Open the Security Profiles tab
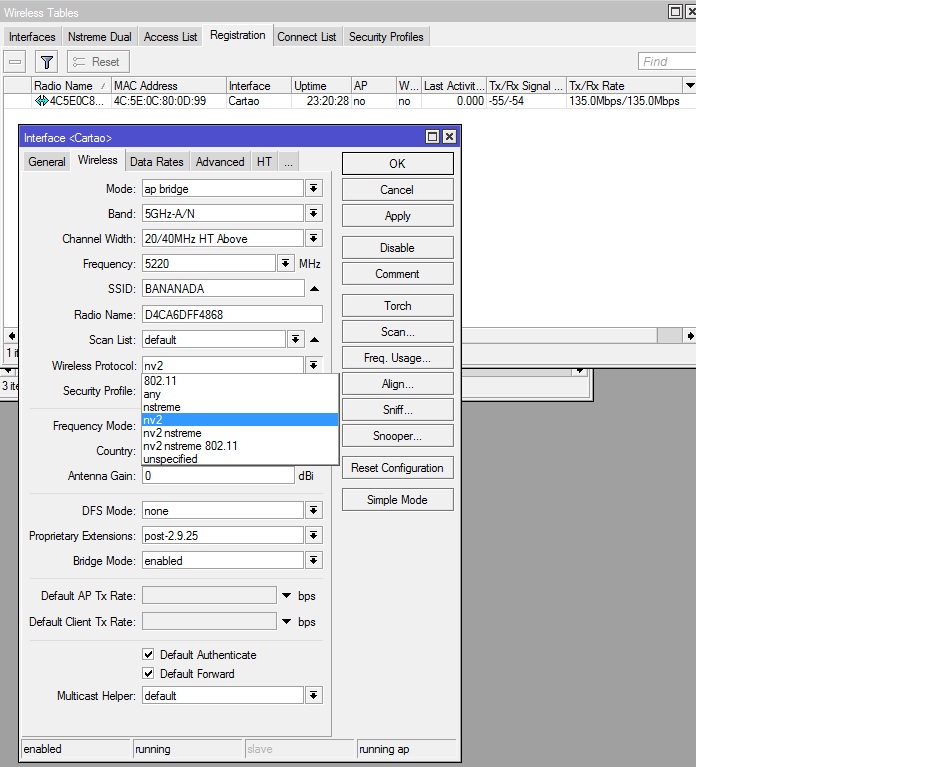Image resolution: width=927 pixels, height=767 pixels. [386, 37]
